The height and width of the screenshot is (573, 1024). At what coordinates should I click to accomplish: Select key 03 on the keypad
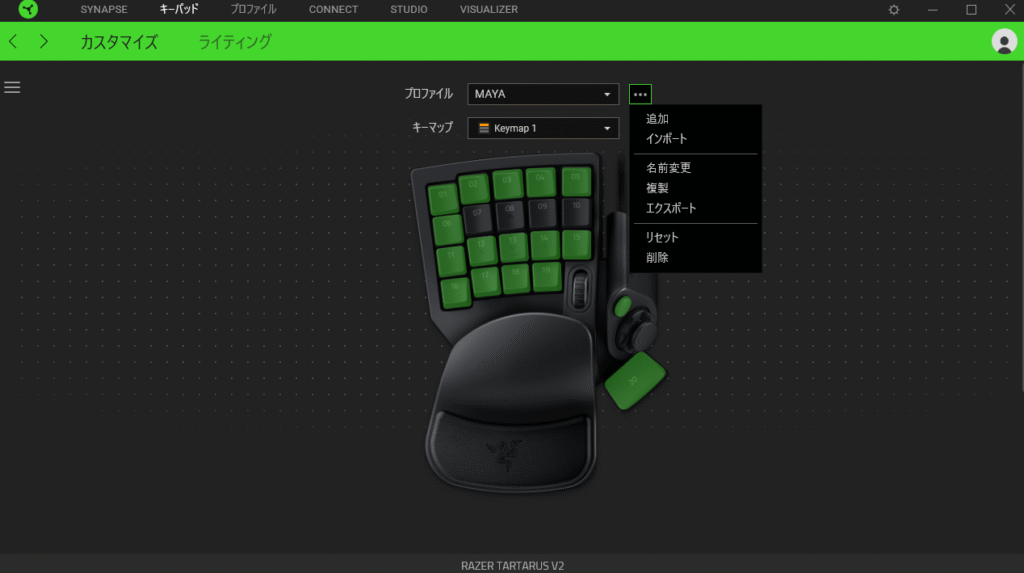click(x=507, y=184)
